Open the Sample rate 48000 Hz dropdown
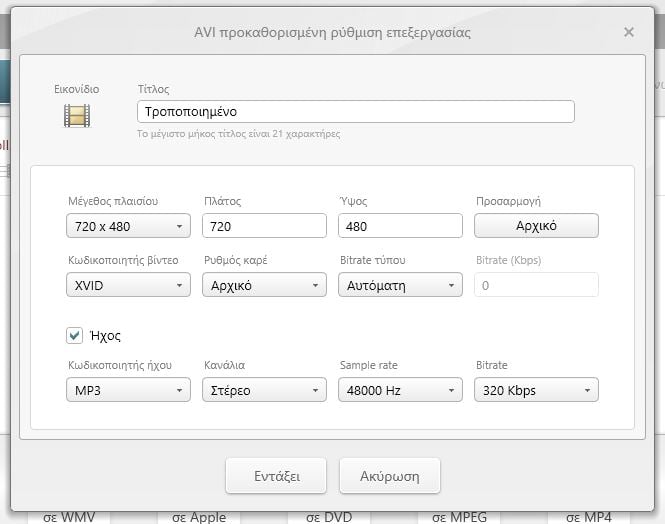The width and height of the screenshot is (665, 524). (x=400, y=390)
